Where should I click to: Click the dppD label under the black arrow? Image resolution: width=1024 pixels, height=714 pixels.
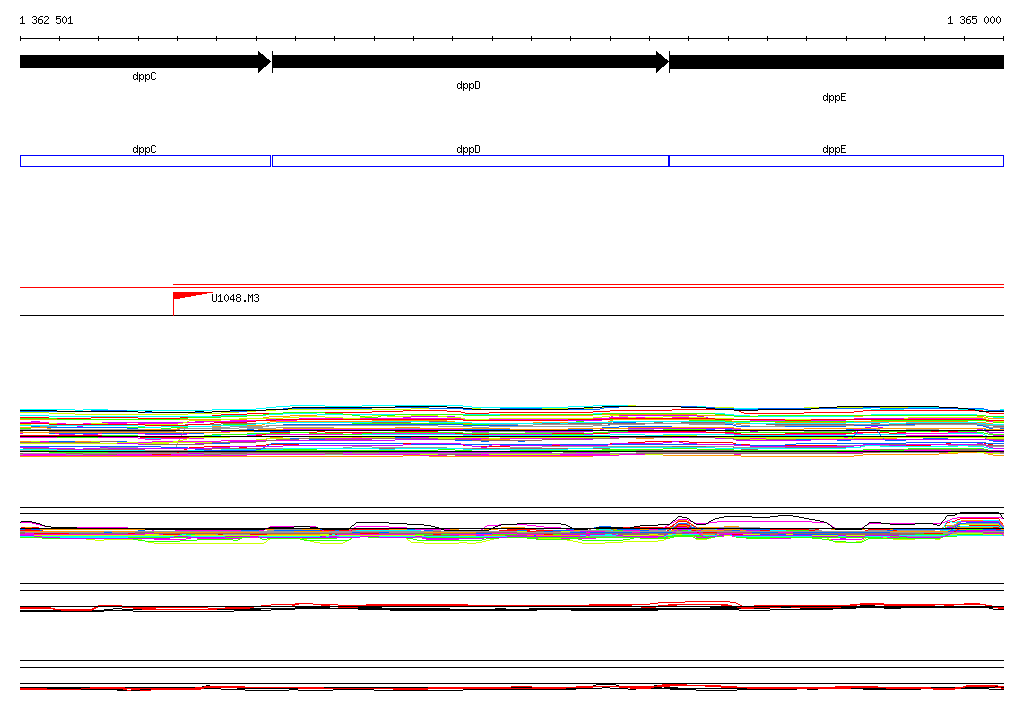tap(468, 86)
